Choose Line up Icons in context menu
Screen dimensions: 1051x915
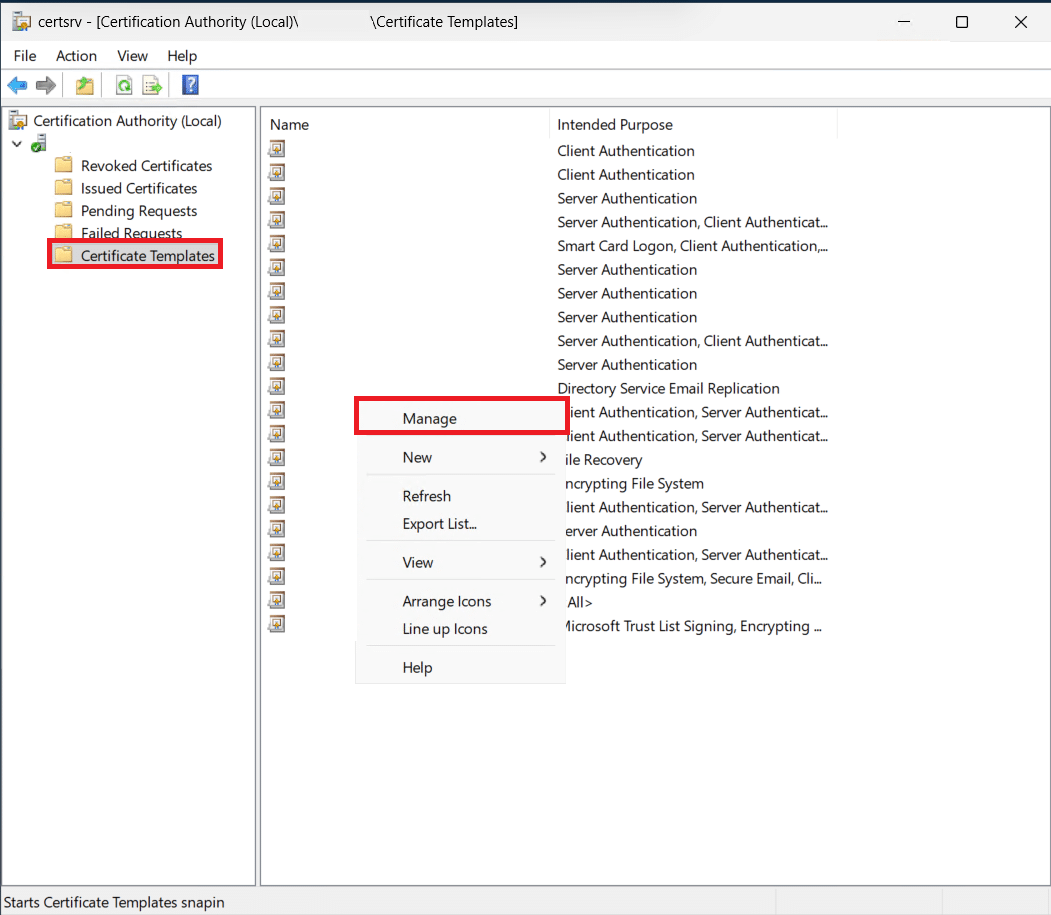click(x=445, y=629)
